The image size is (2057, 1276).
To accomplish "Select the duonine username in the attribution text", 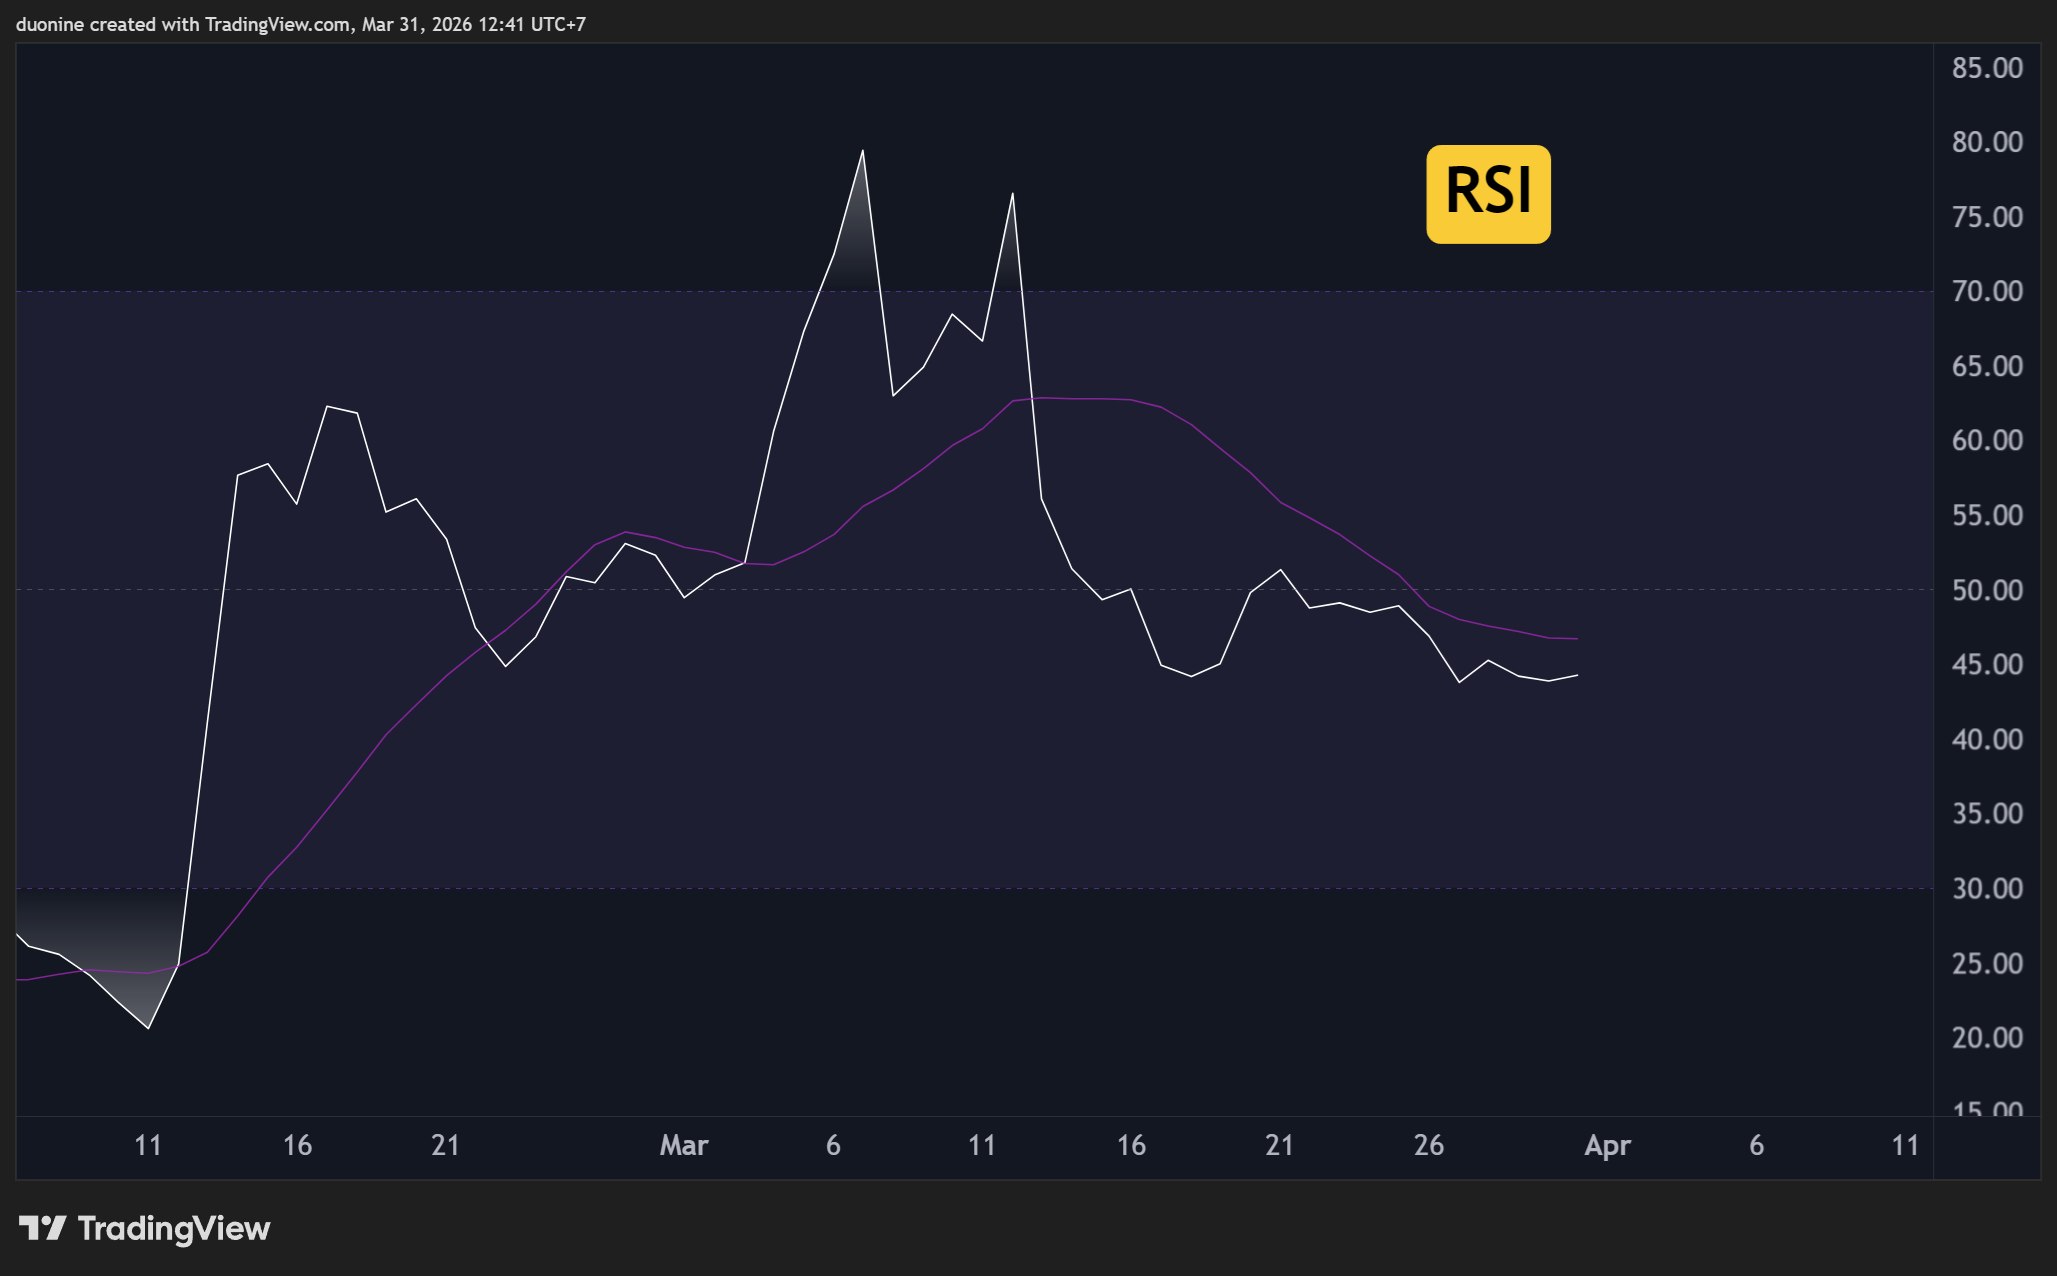I will (47, 25).
